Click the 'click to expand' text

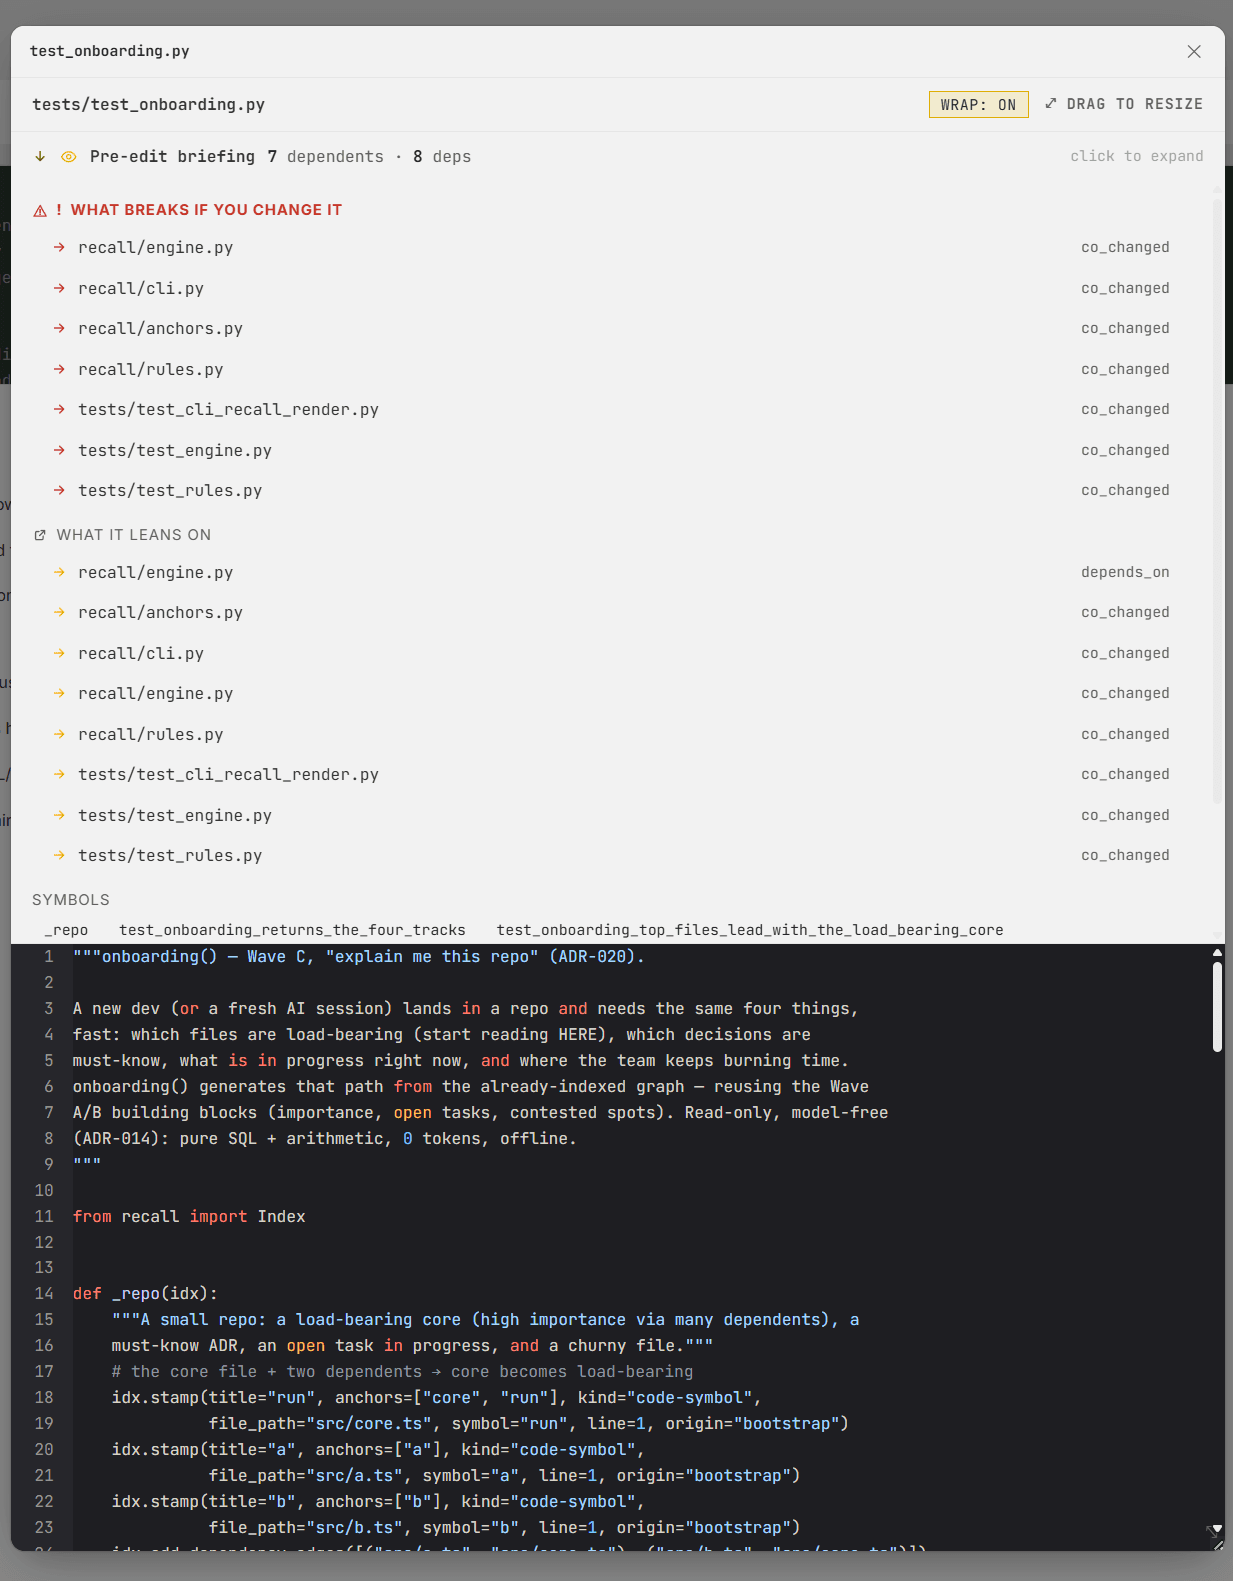(1136, 156)
